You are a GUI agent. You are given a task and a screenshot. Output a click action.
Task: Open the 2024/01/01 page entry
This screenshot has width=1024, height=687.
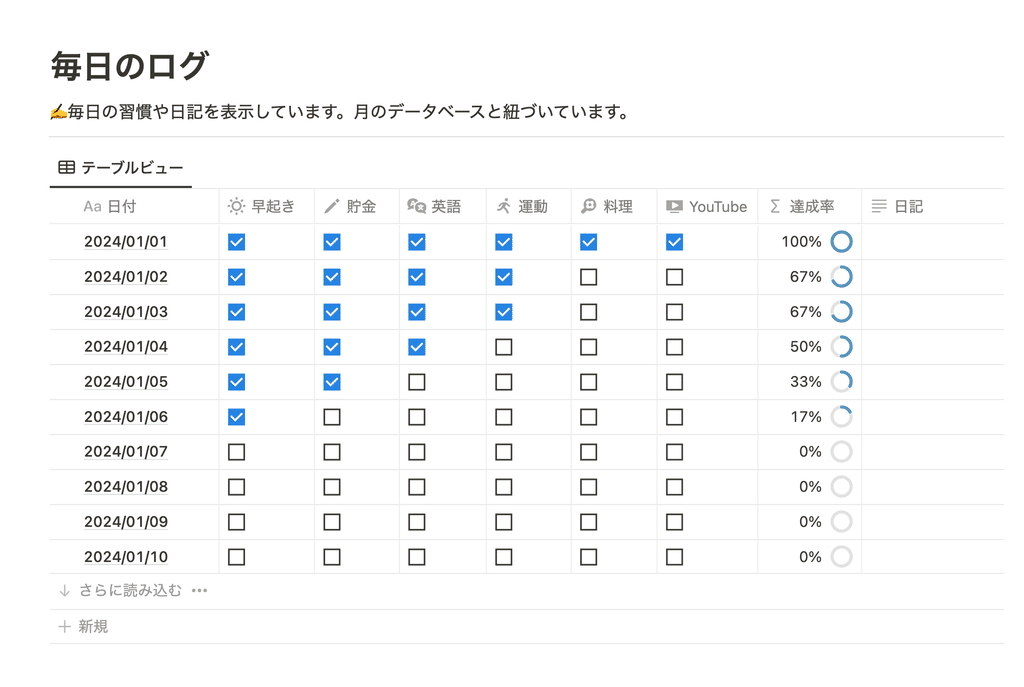(126, 242)
